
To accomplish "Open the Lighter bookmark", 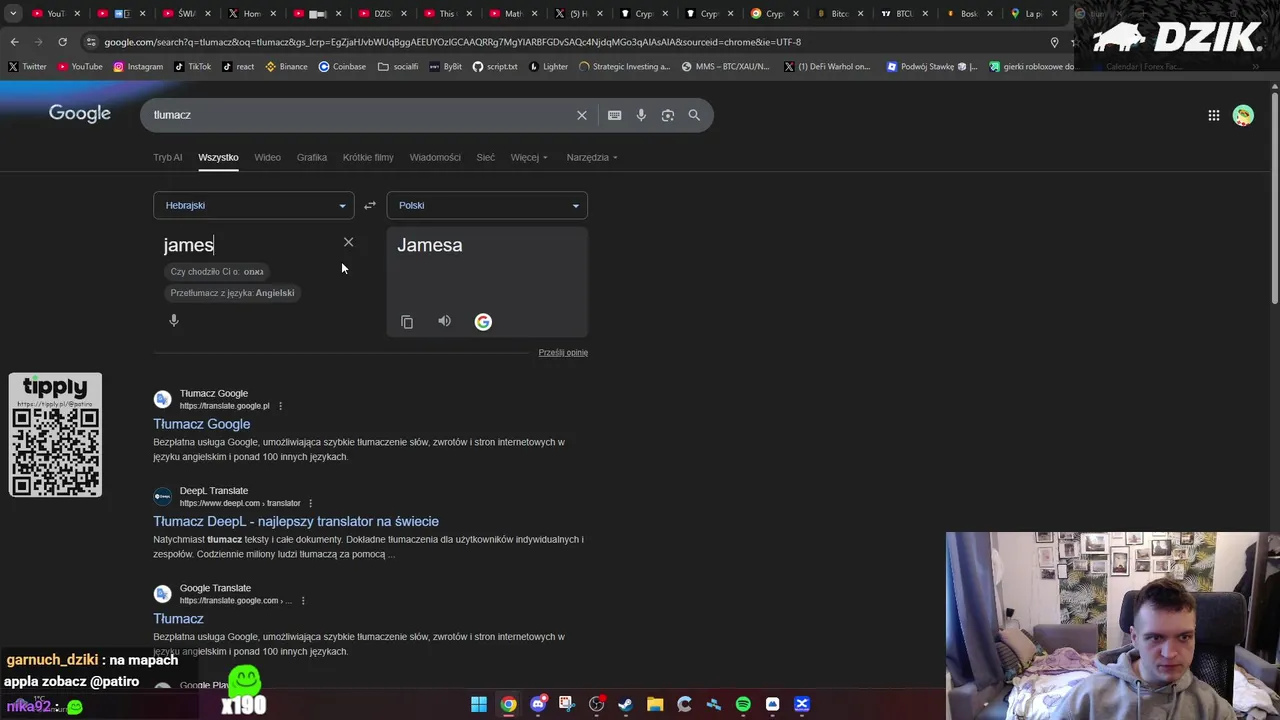I will click(x=548, y=67).
